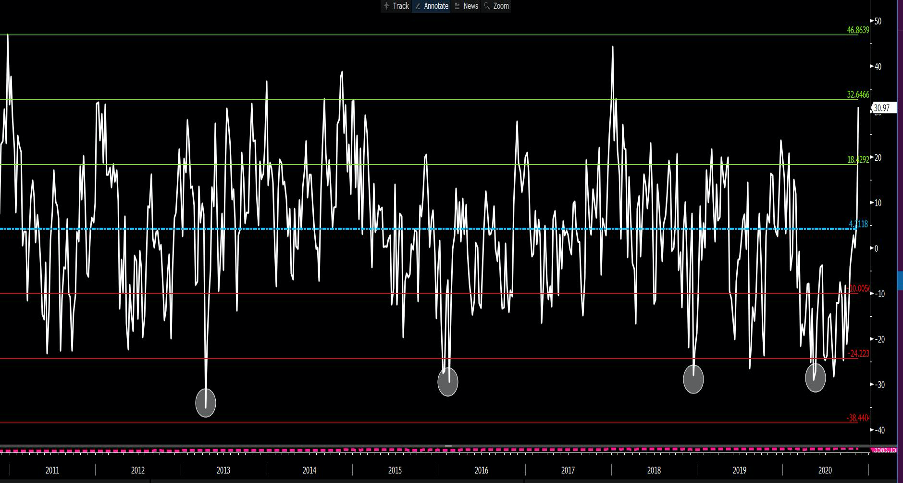Select the grey ellipse annotation at the 2020 low
The height and width of the screenshot is (484, 904).
pyautogui.click(x=815, y=378)
